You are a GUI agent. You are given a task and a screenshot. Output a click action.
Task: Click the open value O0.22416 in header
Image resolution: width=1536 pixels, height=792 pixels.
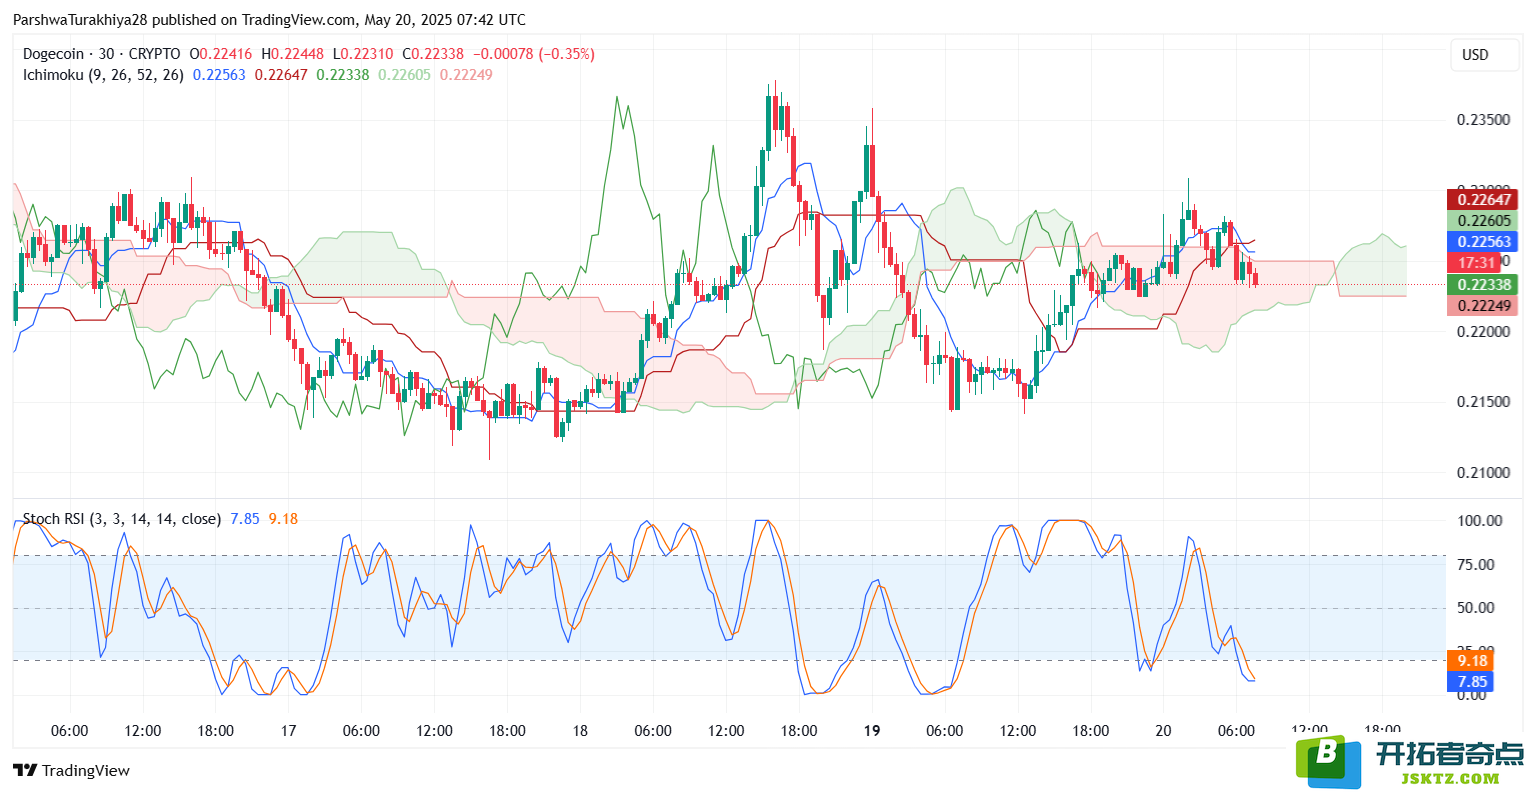click(222, 54)
